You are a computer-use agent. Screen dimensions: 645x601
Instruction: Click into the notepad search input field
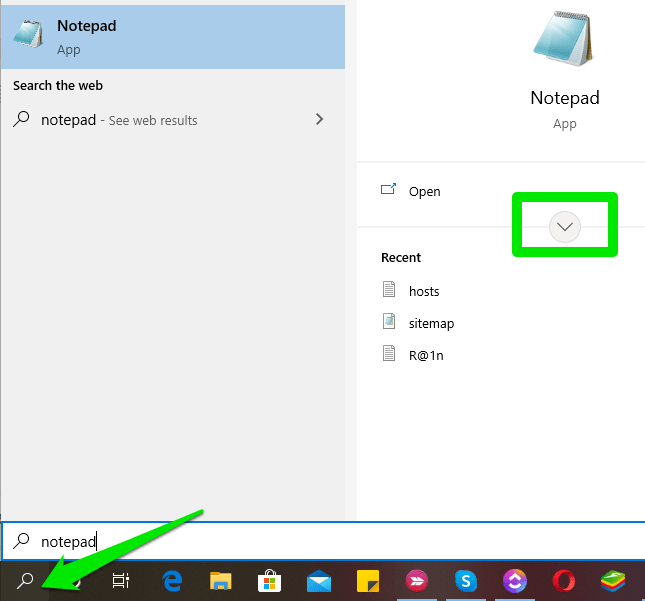(x=323, y=541)
